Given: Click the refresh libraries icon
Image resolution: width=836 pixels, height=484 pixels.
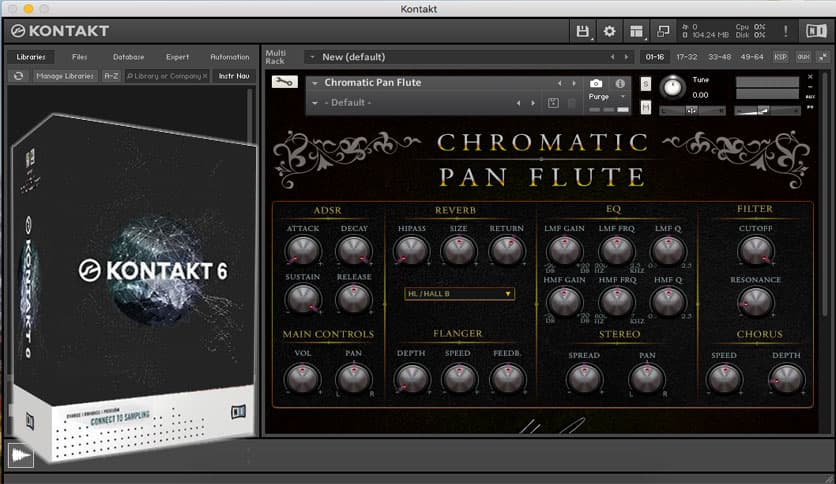Looking at the screenshot, I should click(19, 76).
